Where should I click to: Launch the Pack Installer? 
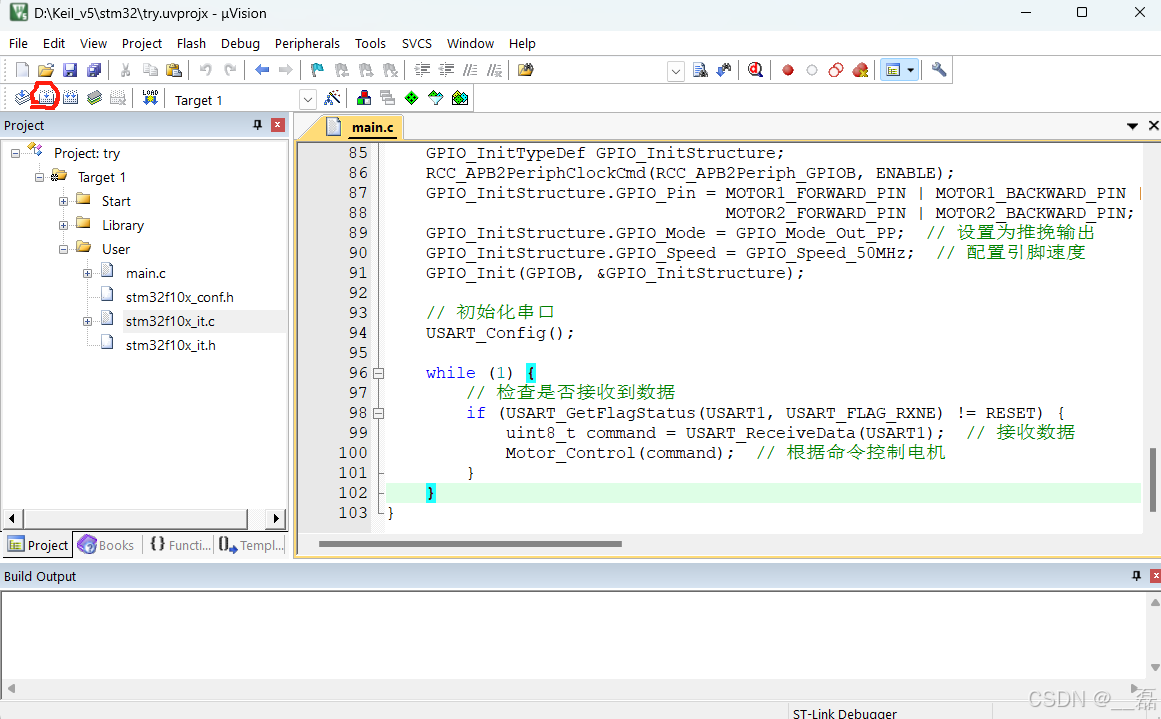click(x=460, y=98)
